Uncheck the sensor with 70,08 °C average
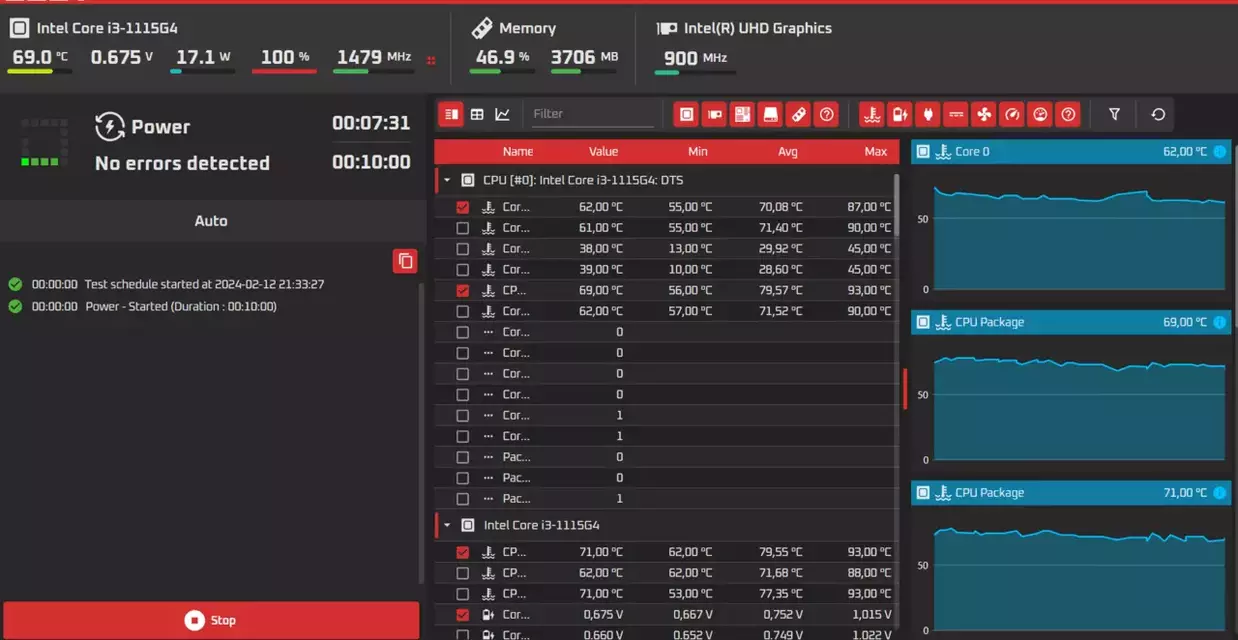The height and width of the screenshot is (640, 1238). click(x=462, y=207)
